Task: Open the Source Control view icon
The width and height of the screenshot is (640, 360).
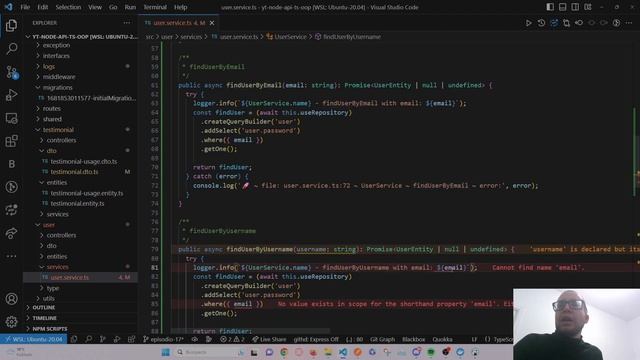Action: click(x=11, y=72)
